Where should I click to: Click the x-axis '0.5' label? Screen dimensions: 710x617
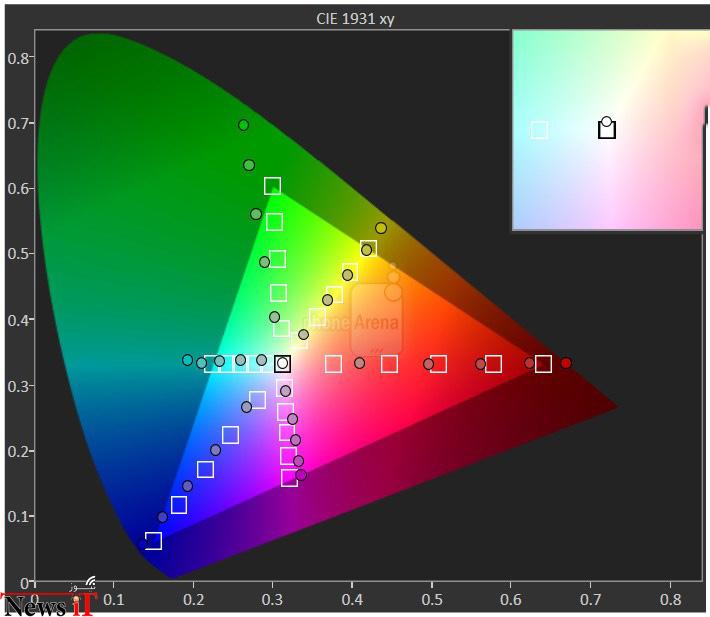[432, 599]
